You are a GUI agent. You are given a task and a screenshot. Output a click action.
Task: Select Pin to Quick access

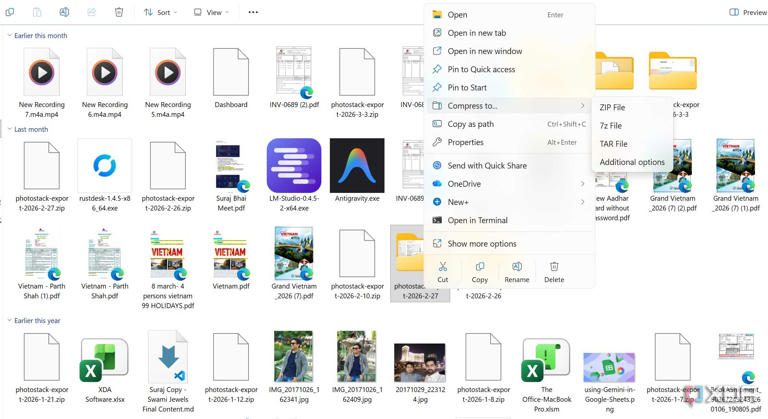point(509,69)
